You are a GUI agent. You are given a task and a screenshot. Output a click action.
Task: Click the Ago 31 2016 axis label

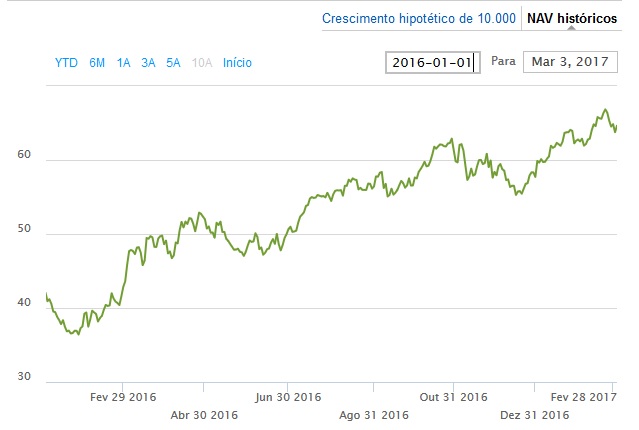374,415
